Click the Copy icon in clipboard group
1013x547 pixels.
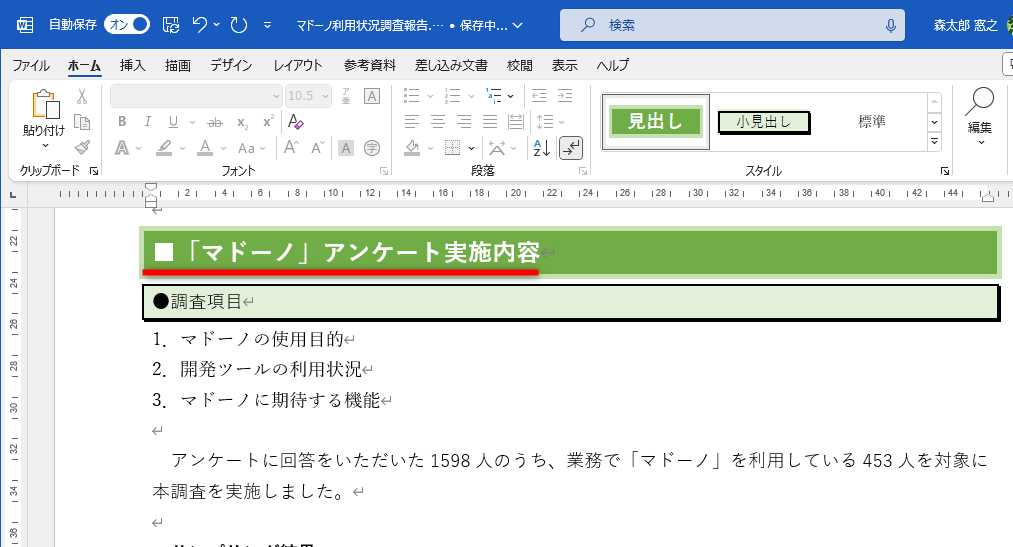(82, 122)
